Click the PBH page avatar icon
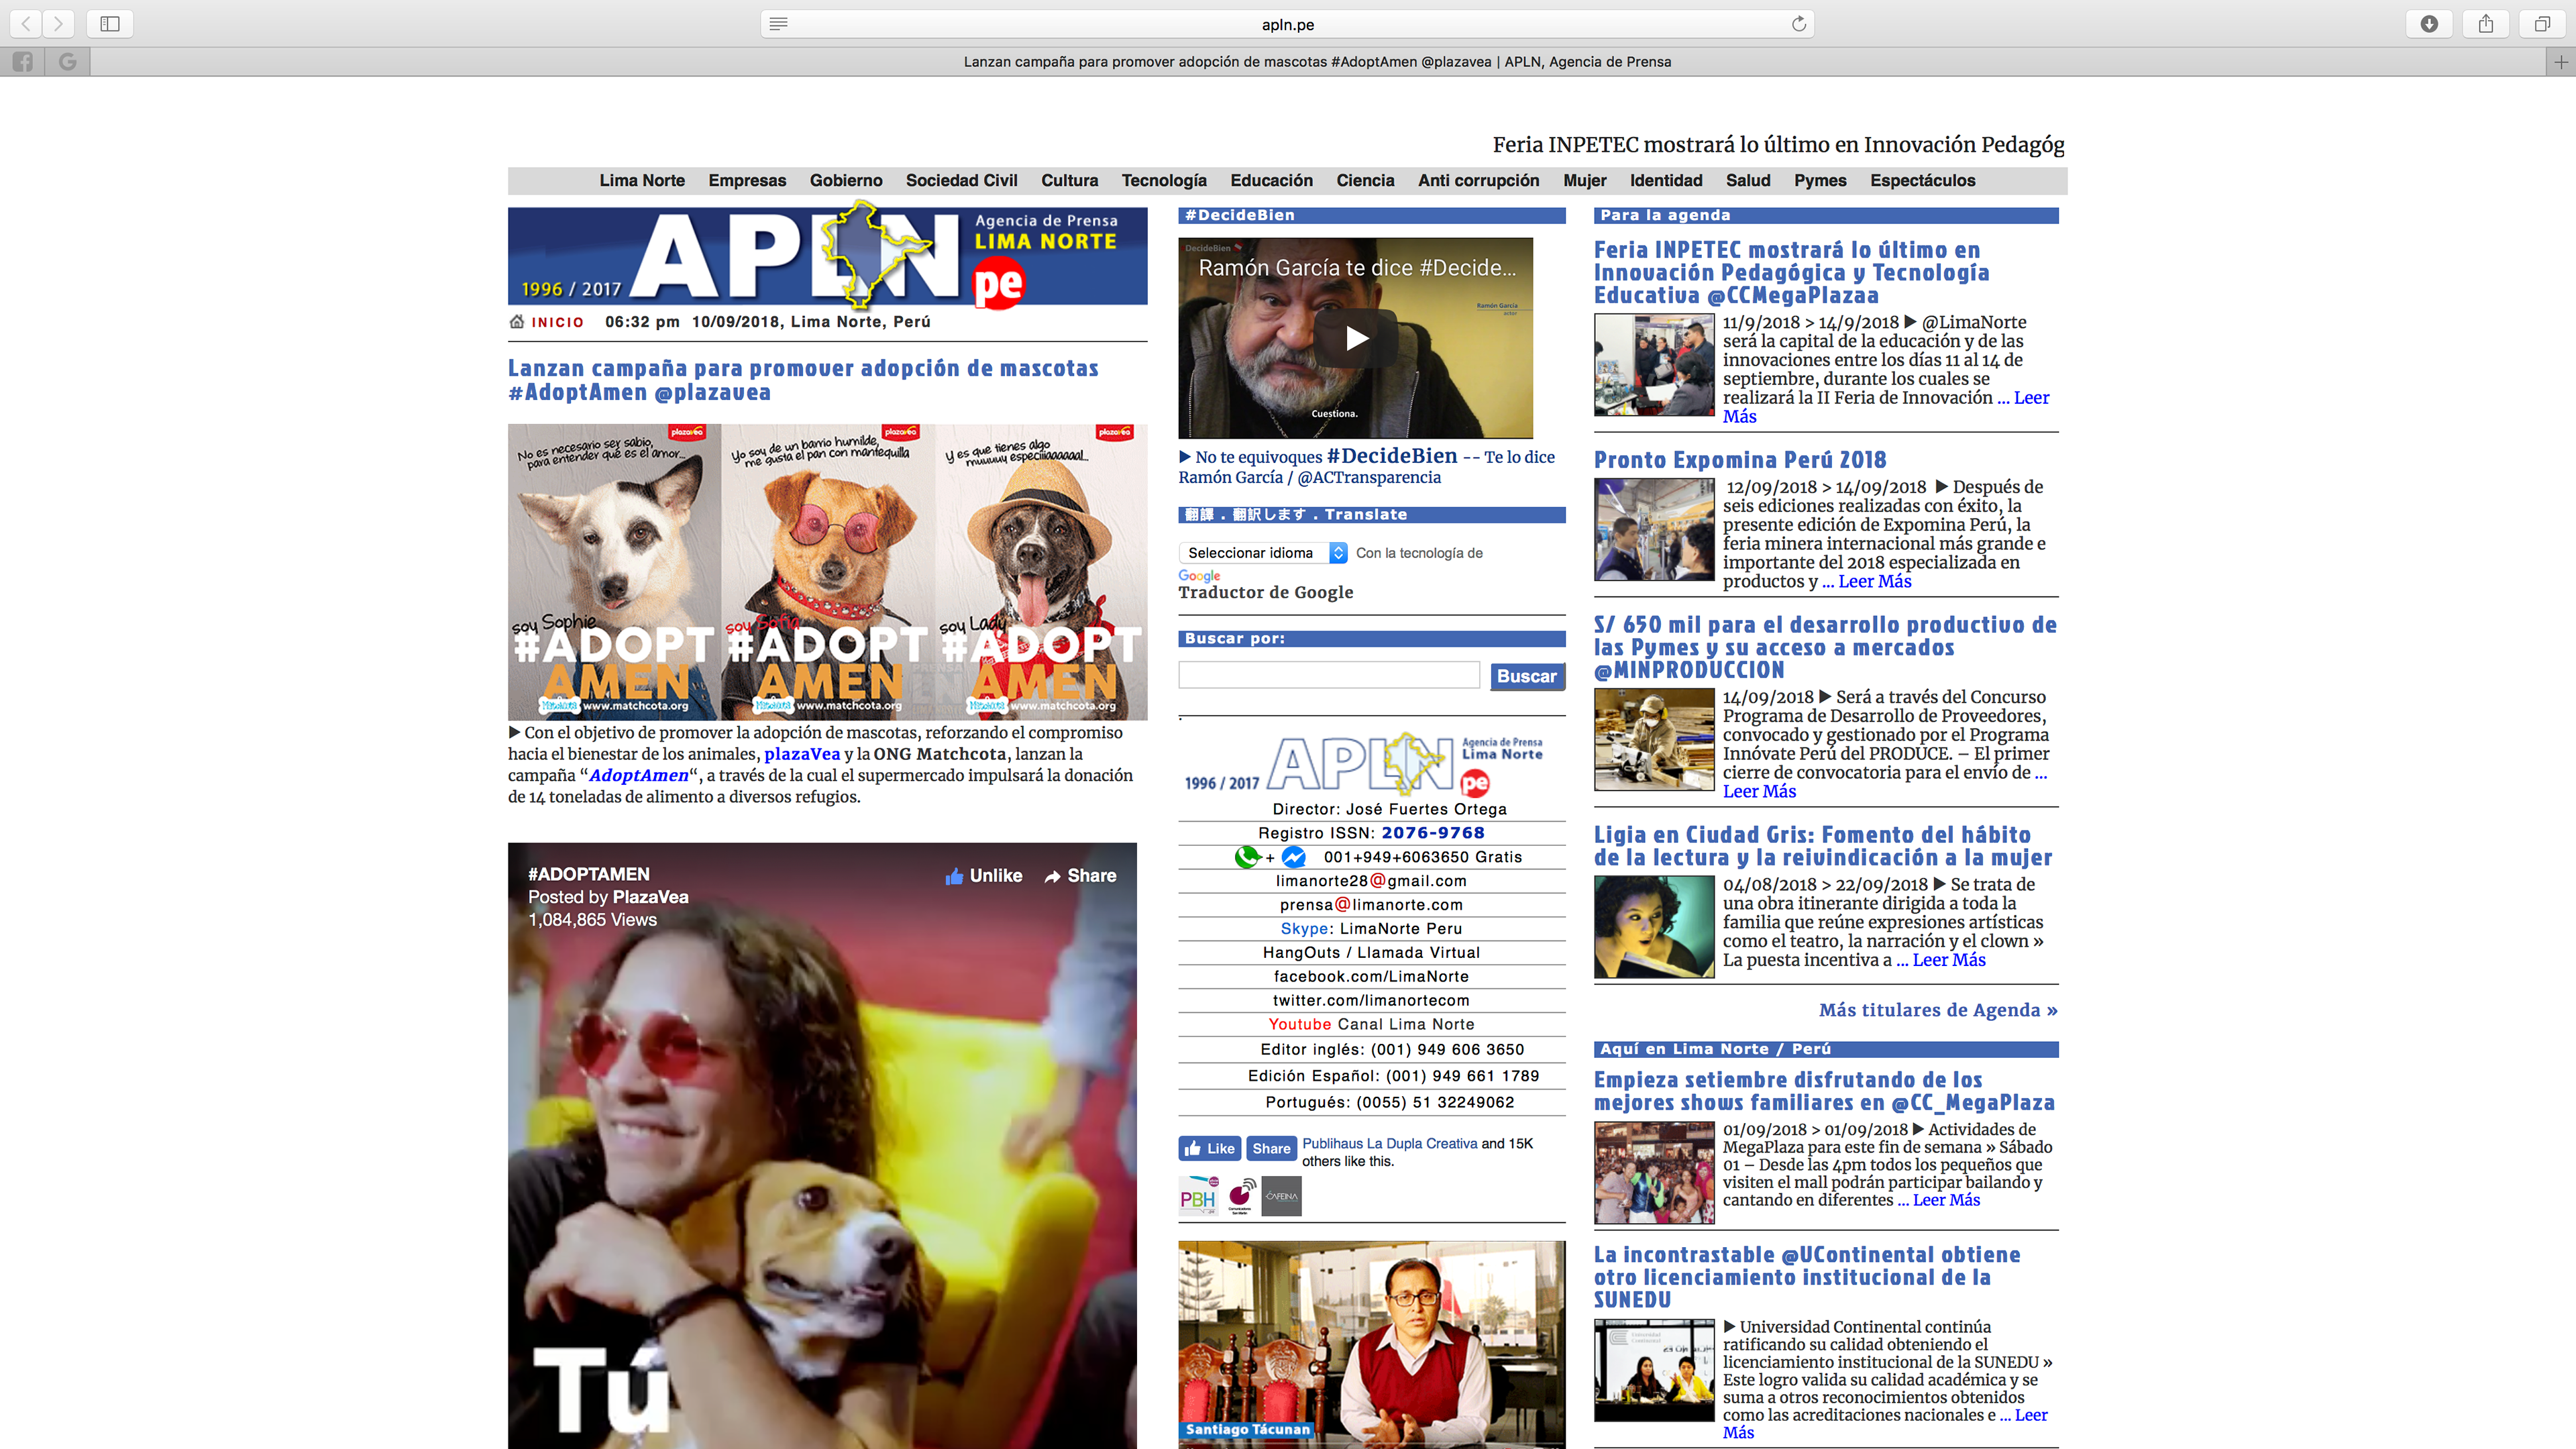2576x1449 pixels. pos(1198,1196)
